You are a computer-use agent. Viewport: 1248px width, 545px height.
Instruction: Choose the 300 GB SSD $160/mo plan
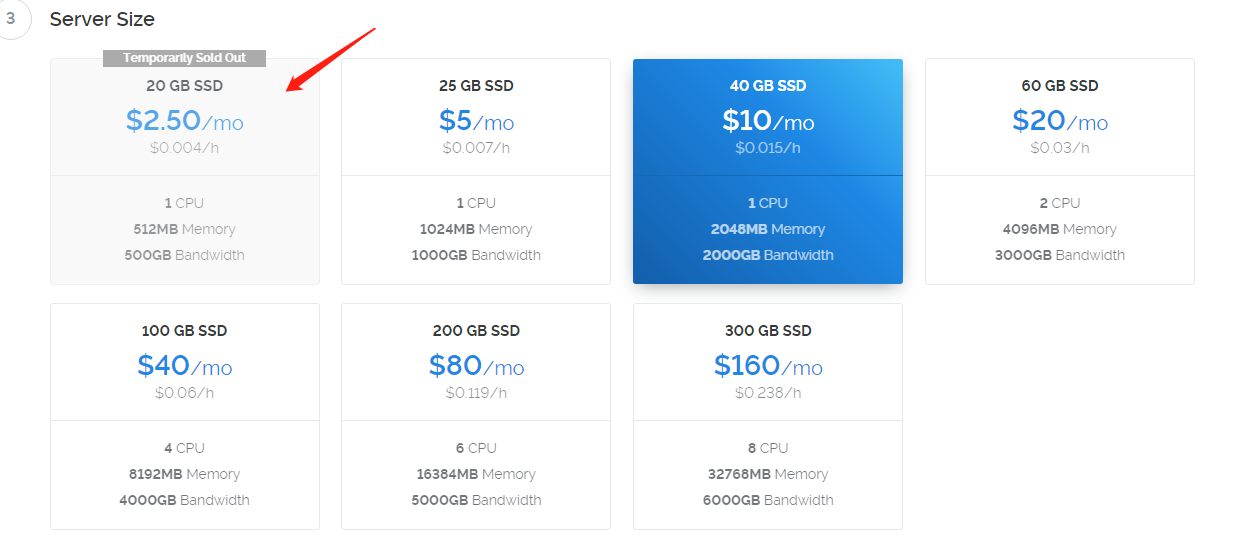(768, 416)
